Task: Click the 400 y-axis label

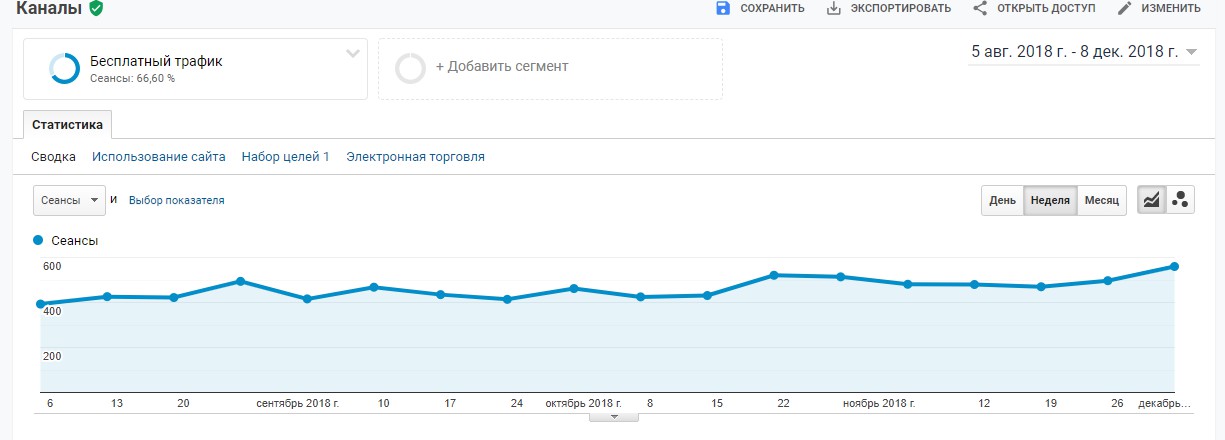Action: point(52,312)
